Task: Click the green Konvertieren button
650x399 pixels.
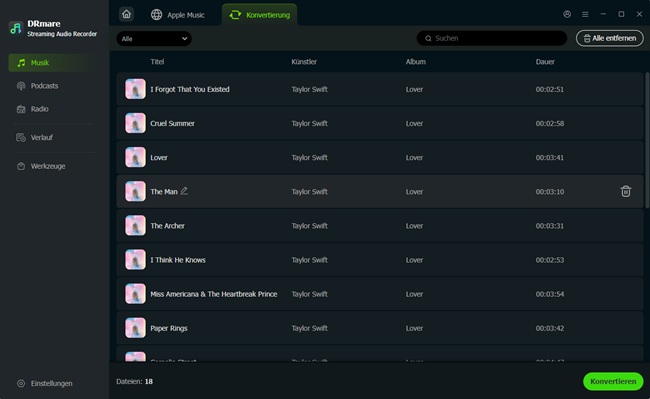Action: point(613,381)
